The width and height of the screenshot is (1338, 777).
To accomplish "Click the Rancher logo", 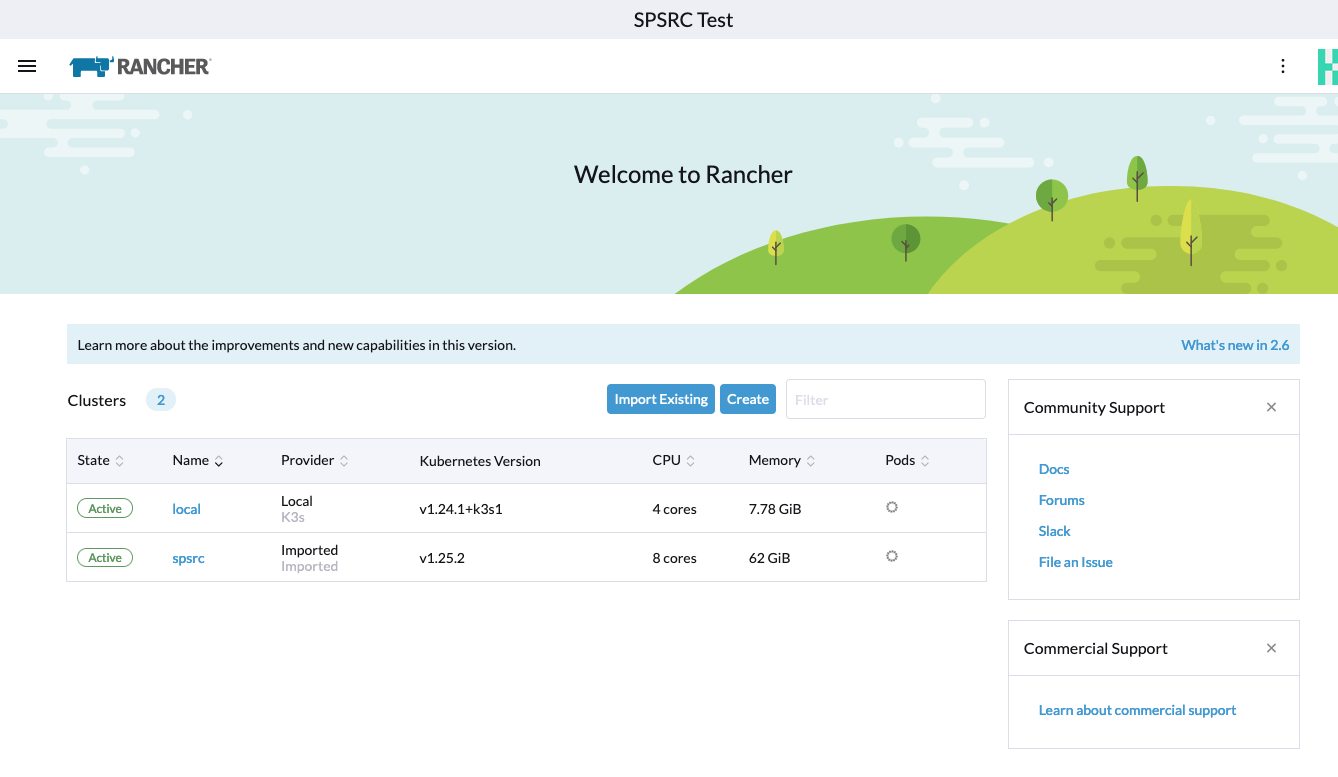I will (140, 67).
